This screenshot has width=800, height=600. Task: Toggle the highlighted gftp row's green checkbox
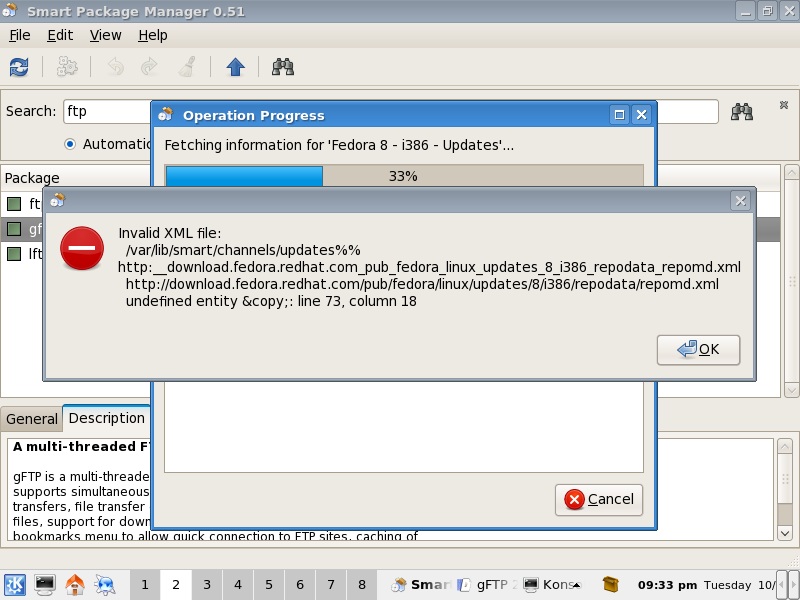[x=14, y=229]
